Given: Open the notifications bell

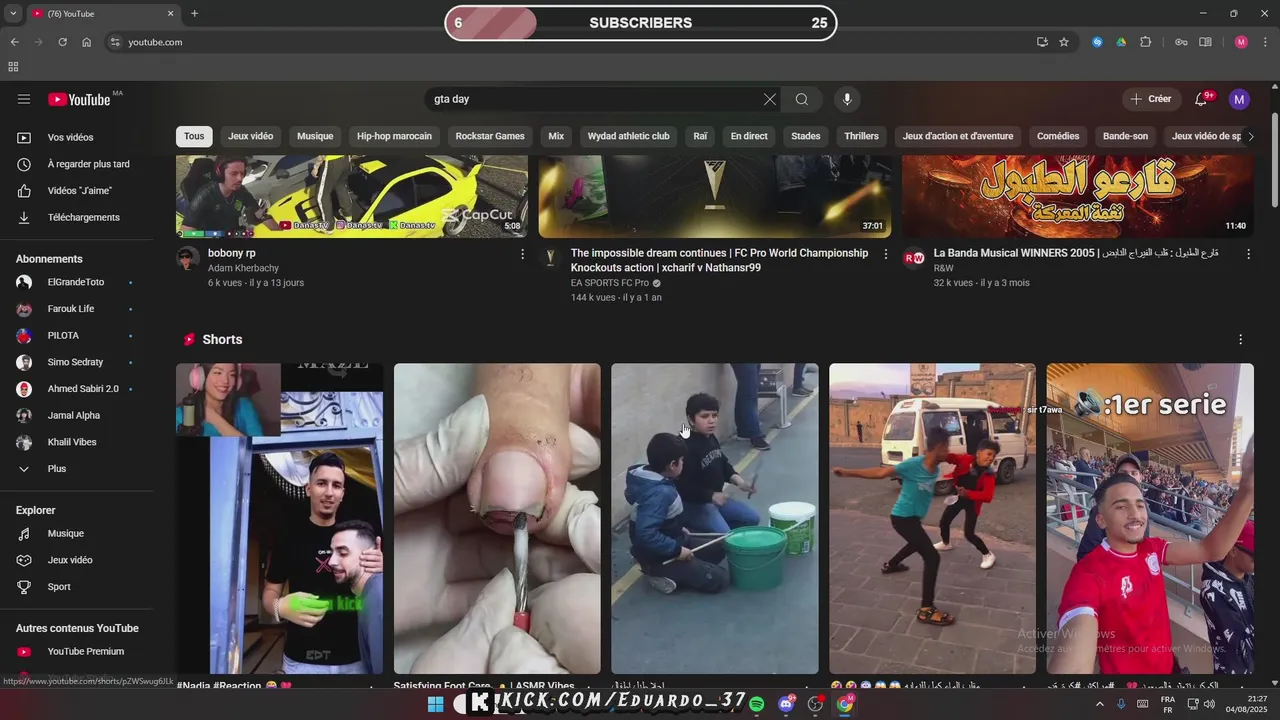Looking at the screenshot, I should coord(1202,99).
